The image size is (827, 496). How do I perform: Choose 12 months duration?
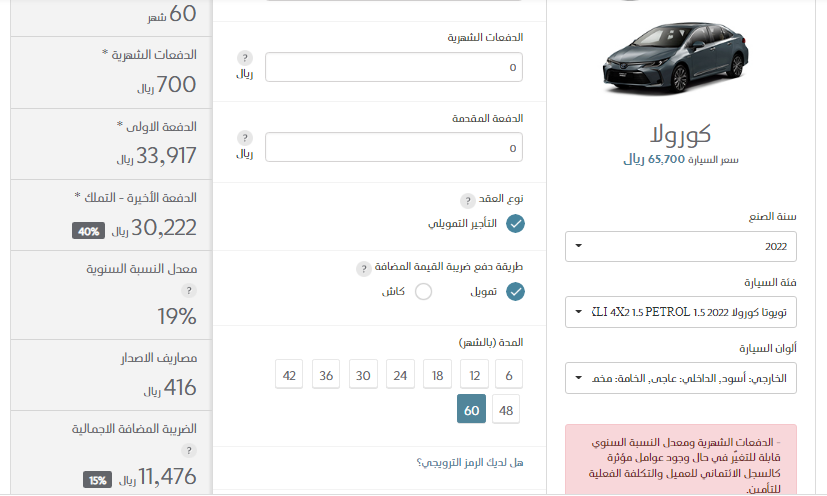[x=474, y=375]
